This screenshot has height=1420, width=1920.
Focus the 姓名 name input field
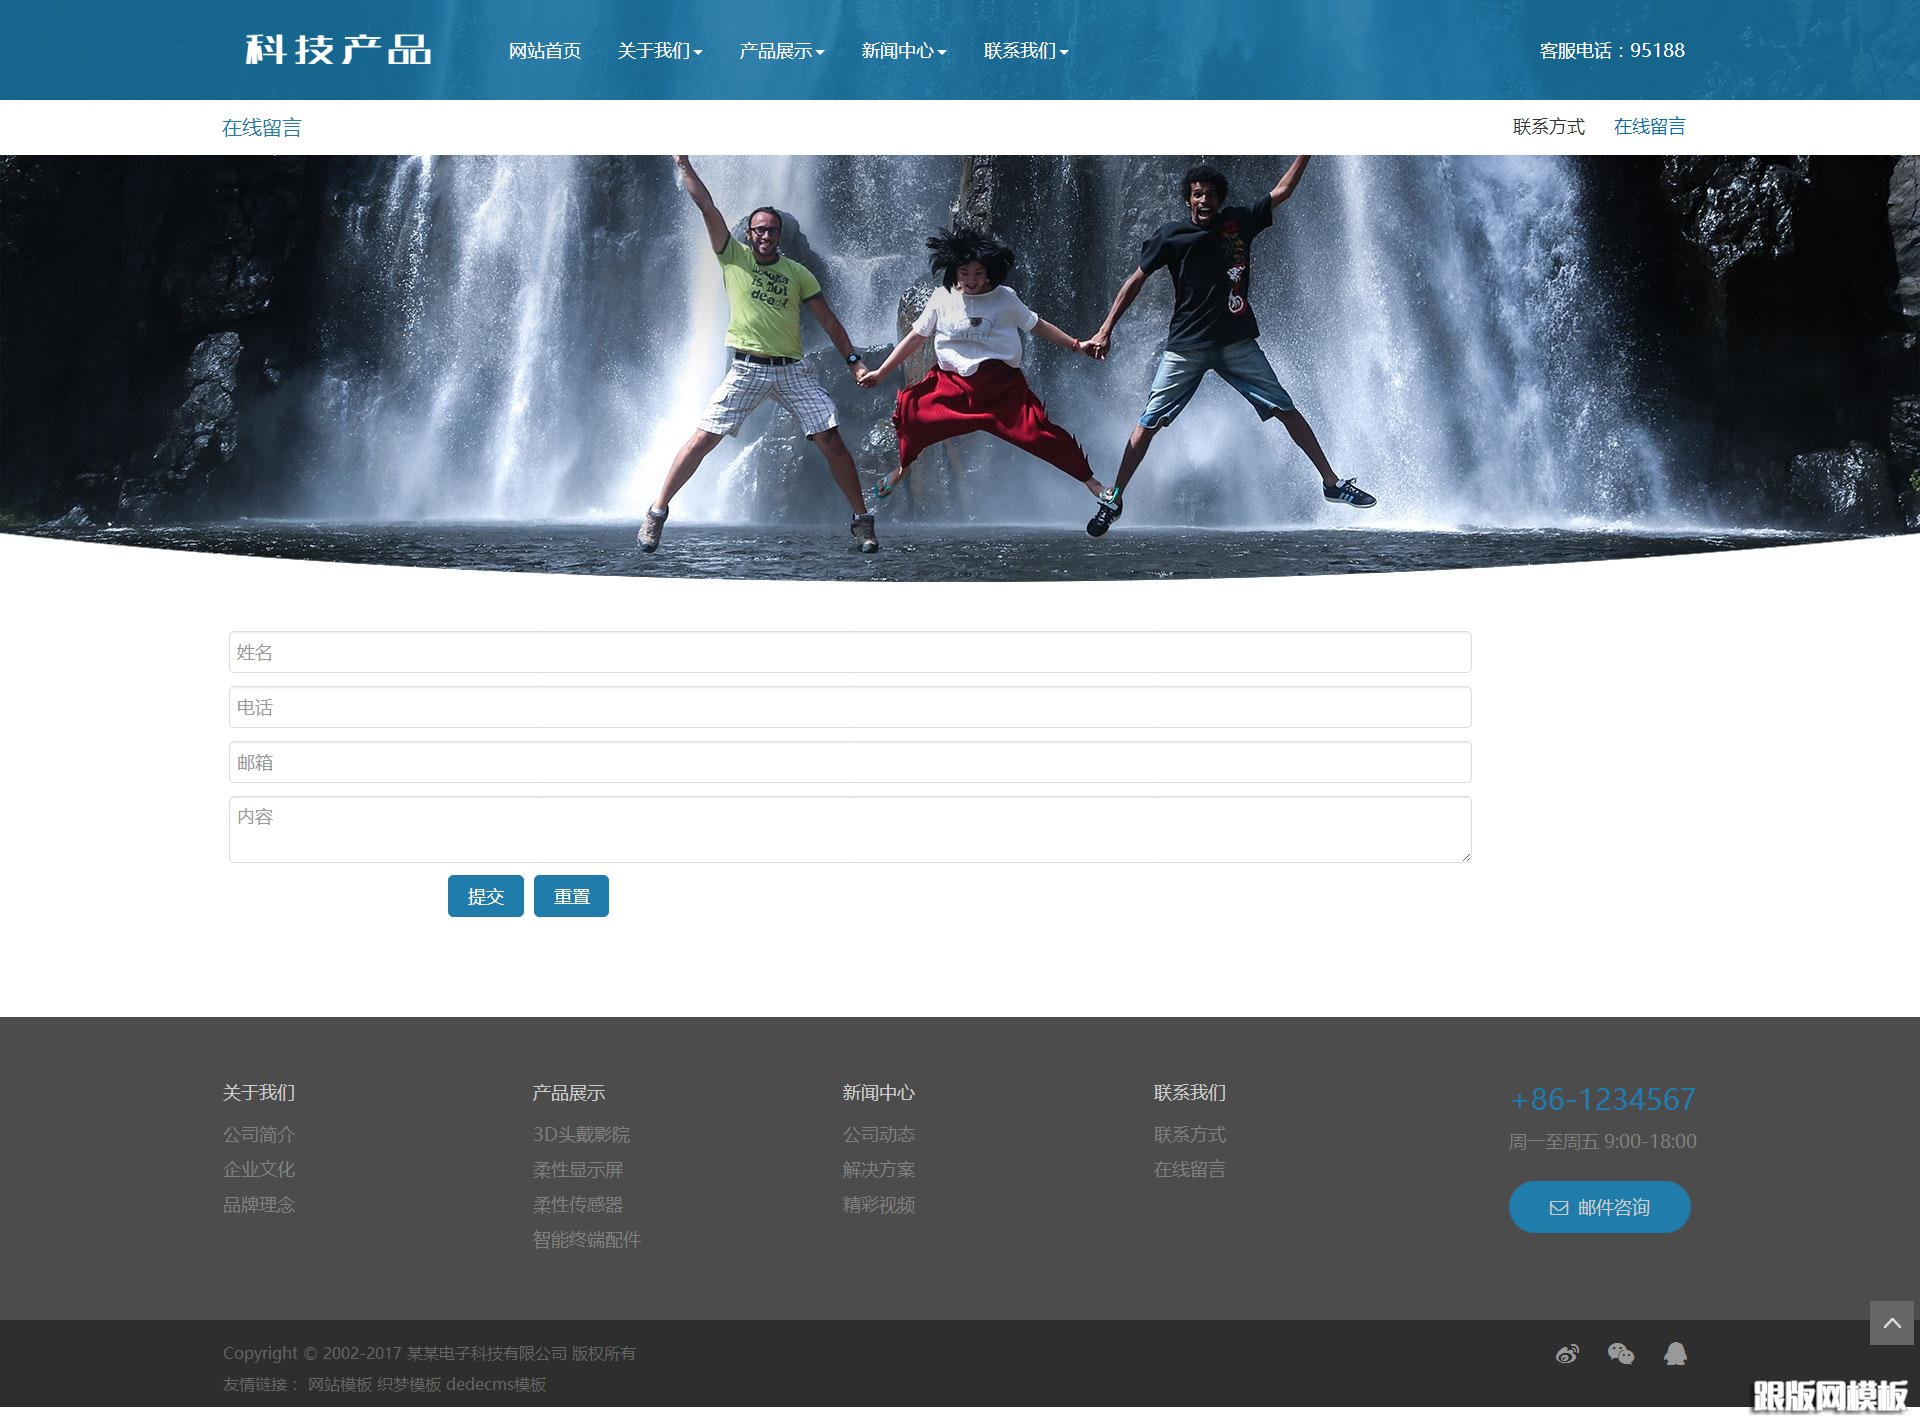click(849, 652)
